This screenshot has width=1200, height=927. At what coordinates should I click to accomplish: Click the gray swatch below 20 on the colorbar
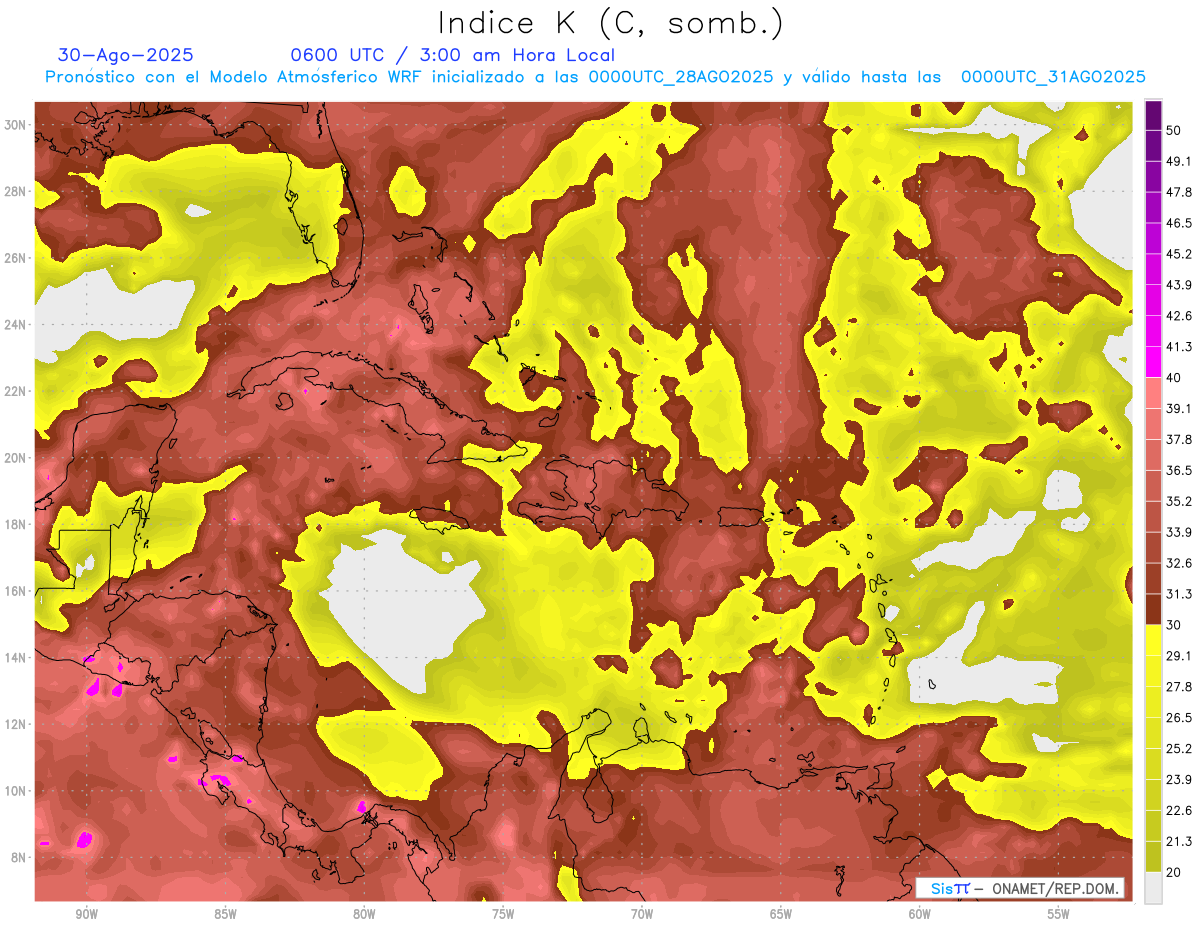coord(1153,889)
